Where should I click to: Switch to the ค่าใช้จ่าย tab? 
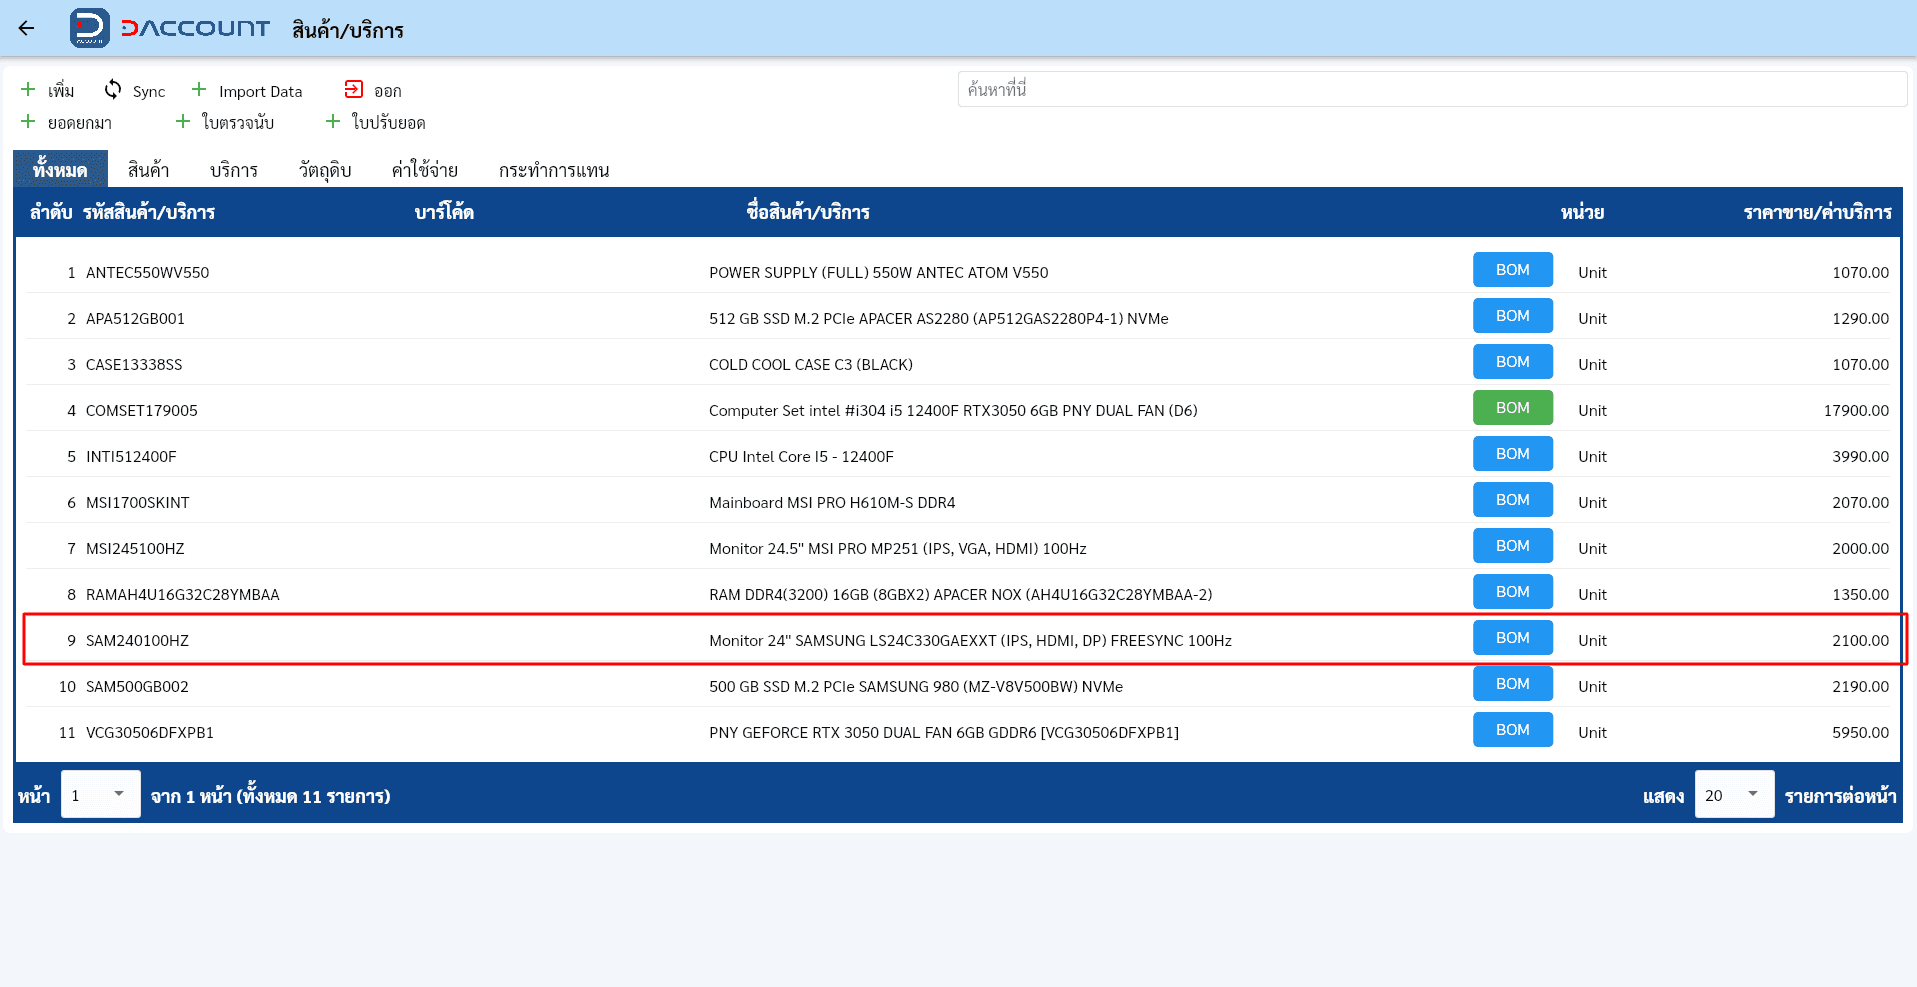coord(425,170)
